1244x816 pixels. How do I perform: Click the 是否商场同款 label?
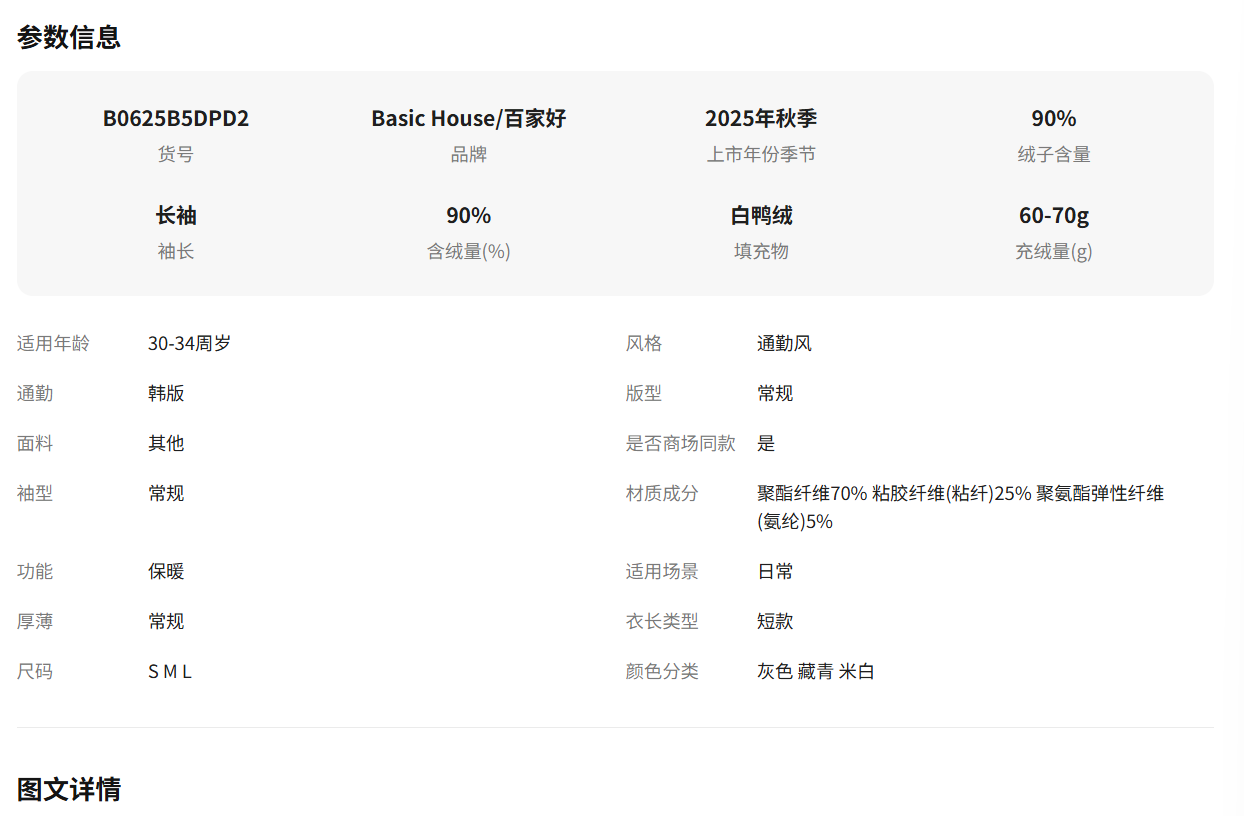click(680, 443)
